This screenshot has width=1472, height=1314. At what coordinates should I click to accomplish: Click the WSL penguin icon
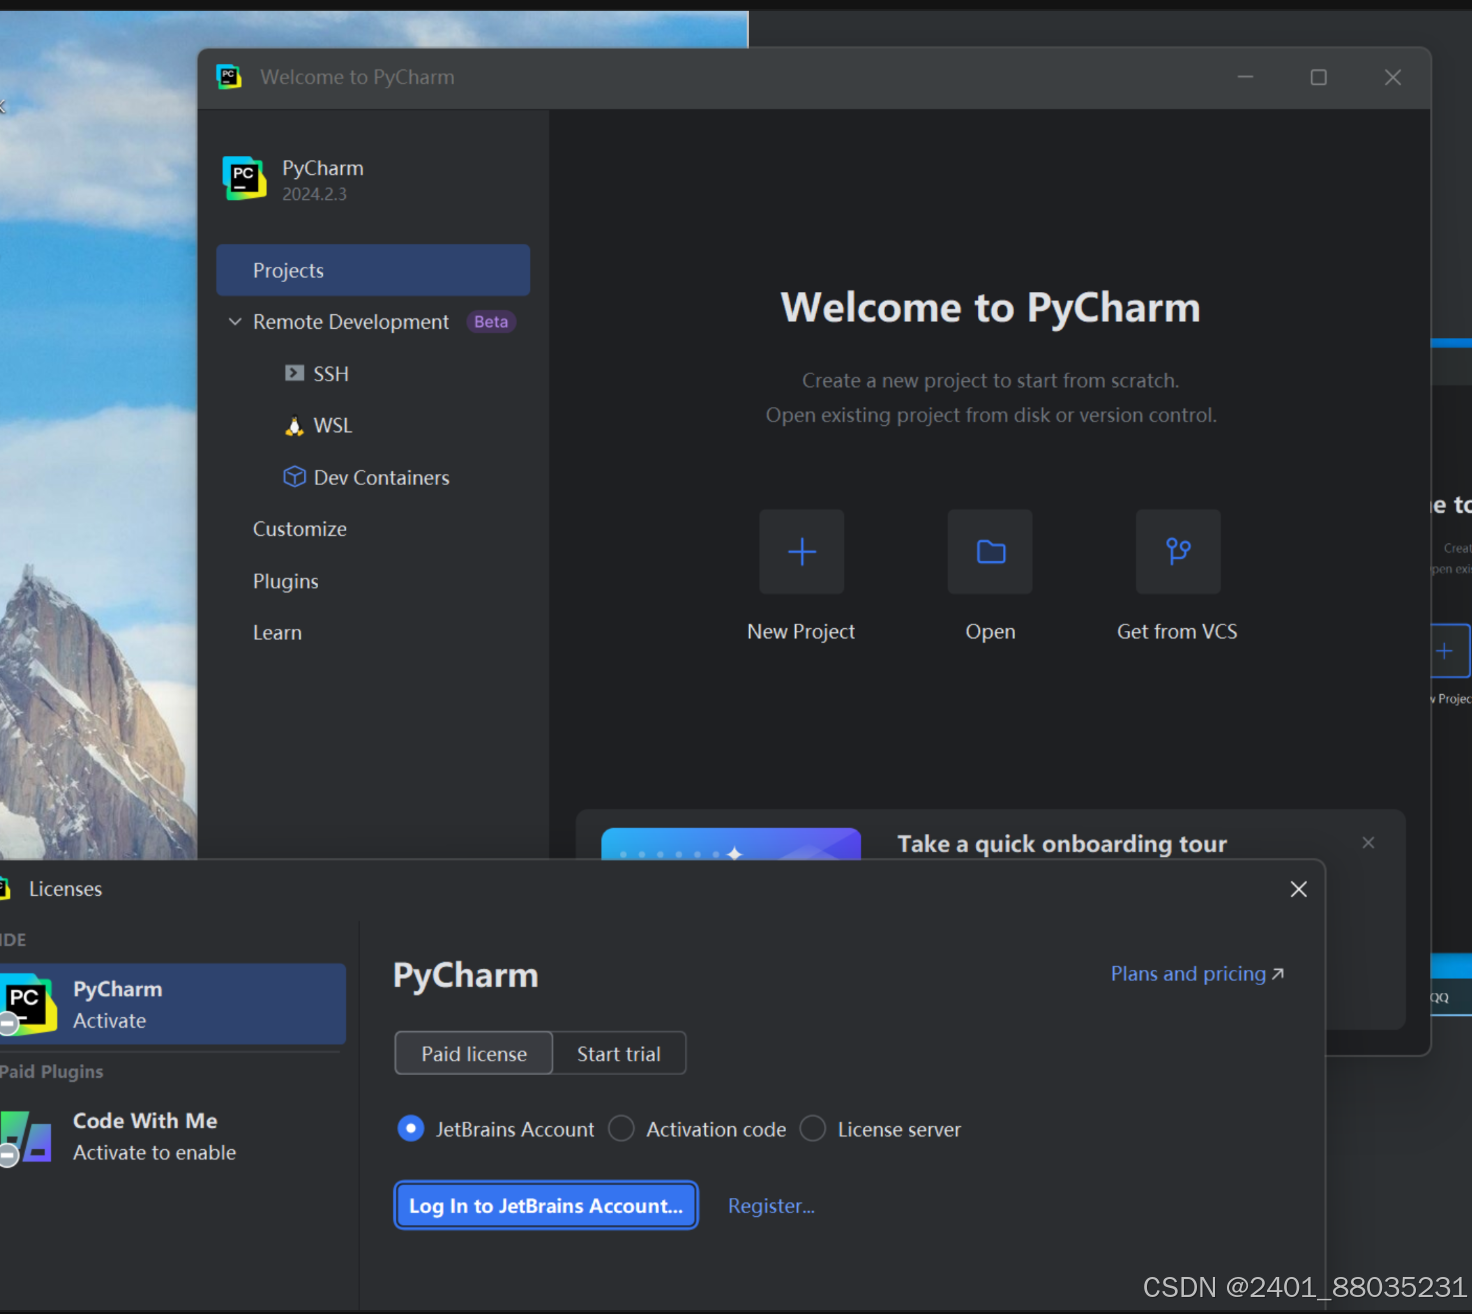[x=294, y=426]
